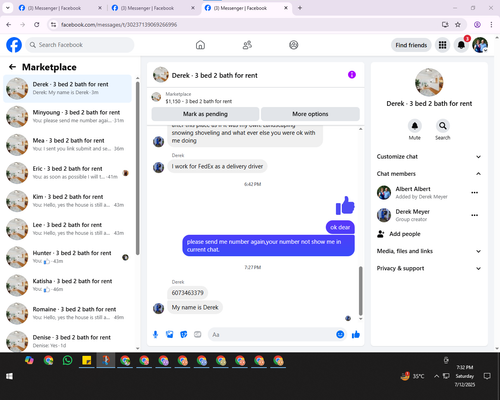Send a thumbs-up like from composer
Screen dimensions: 500x400
pos(356,334)
